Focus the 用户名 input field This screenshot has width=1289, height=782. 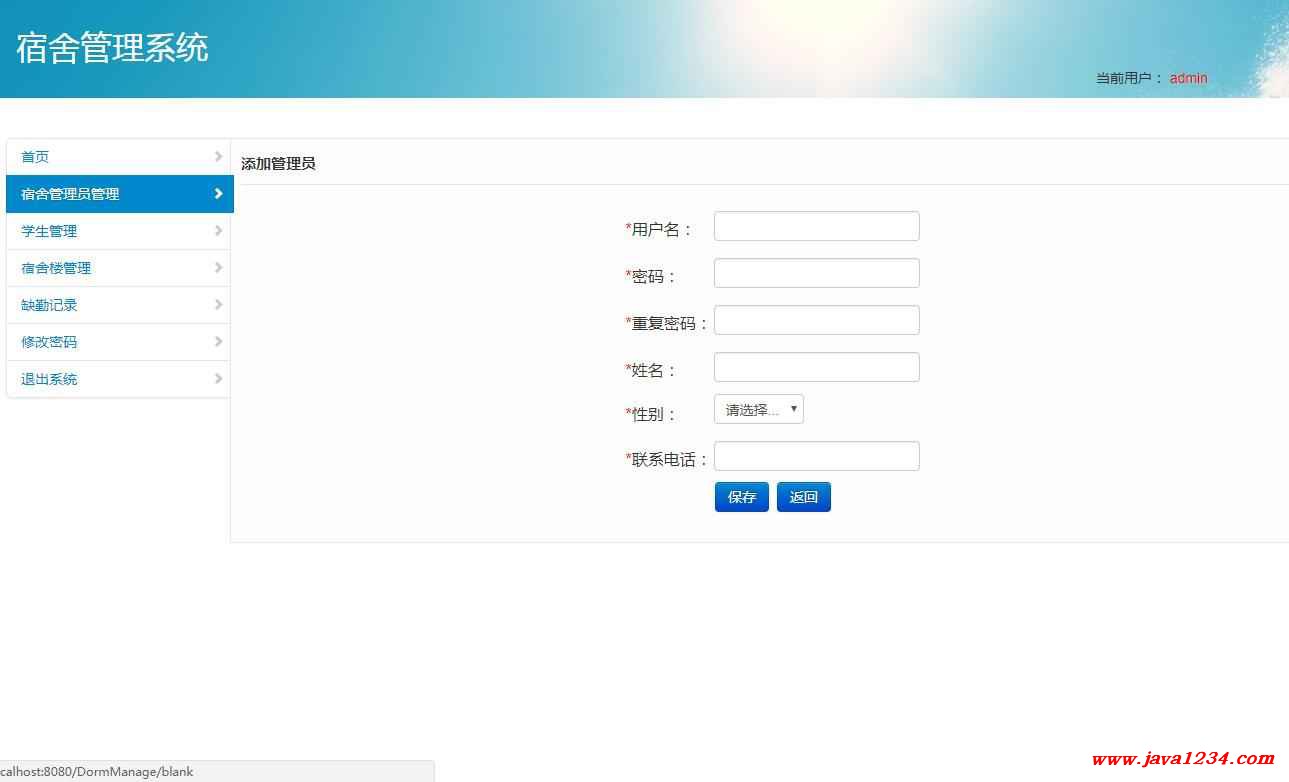coord(816,227)
